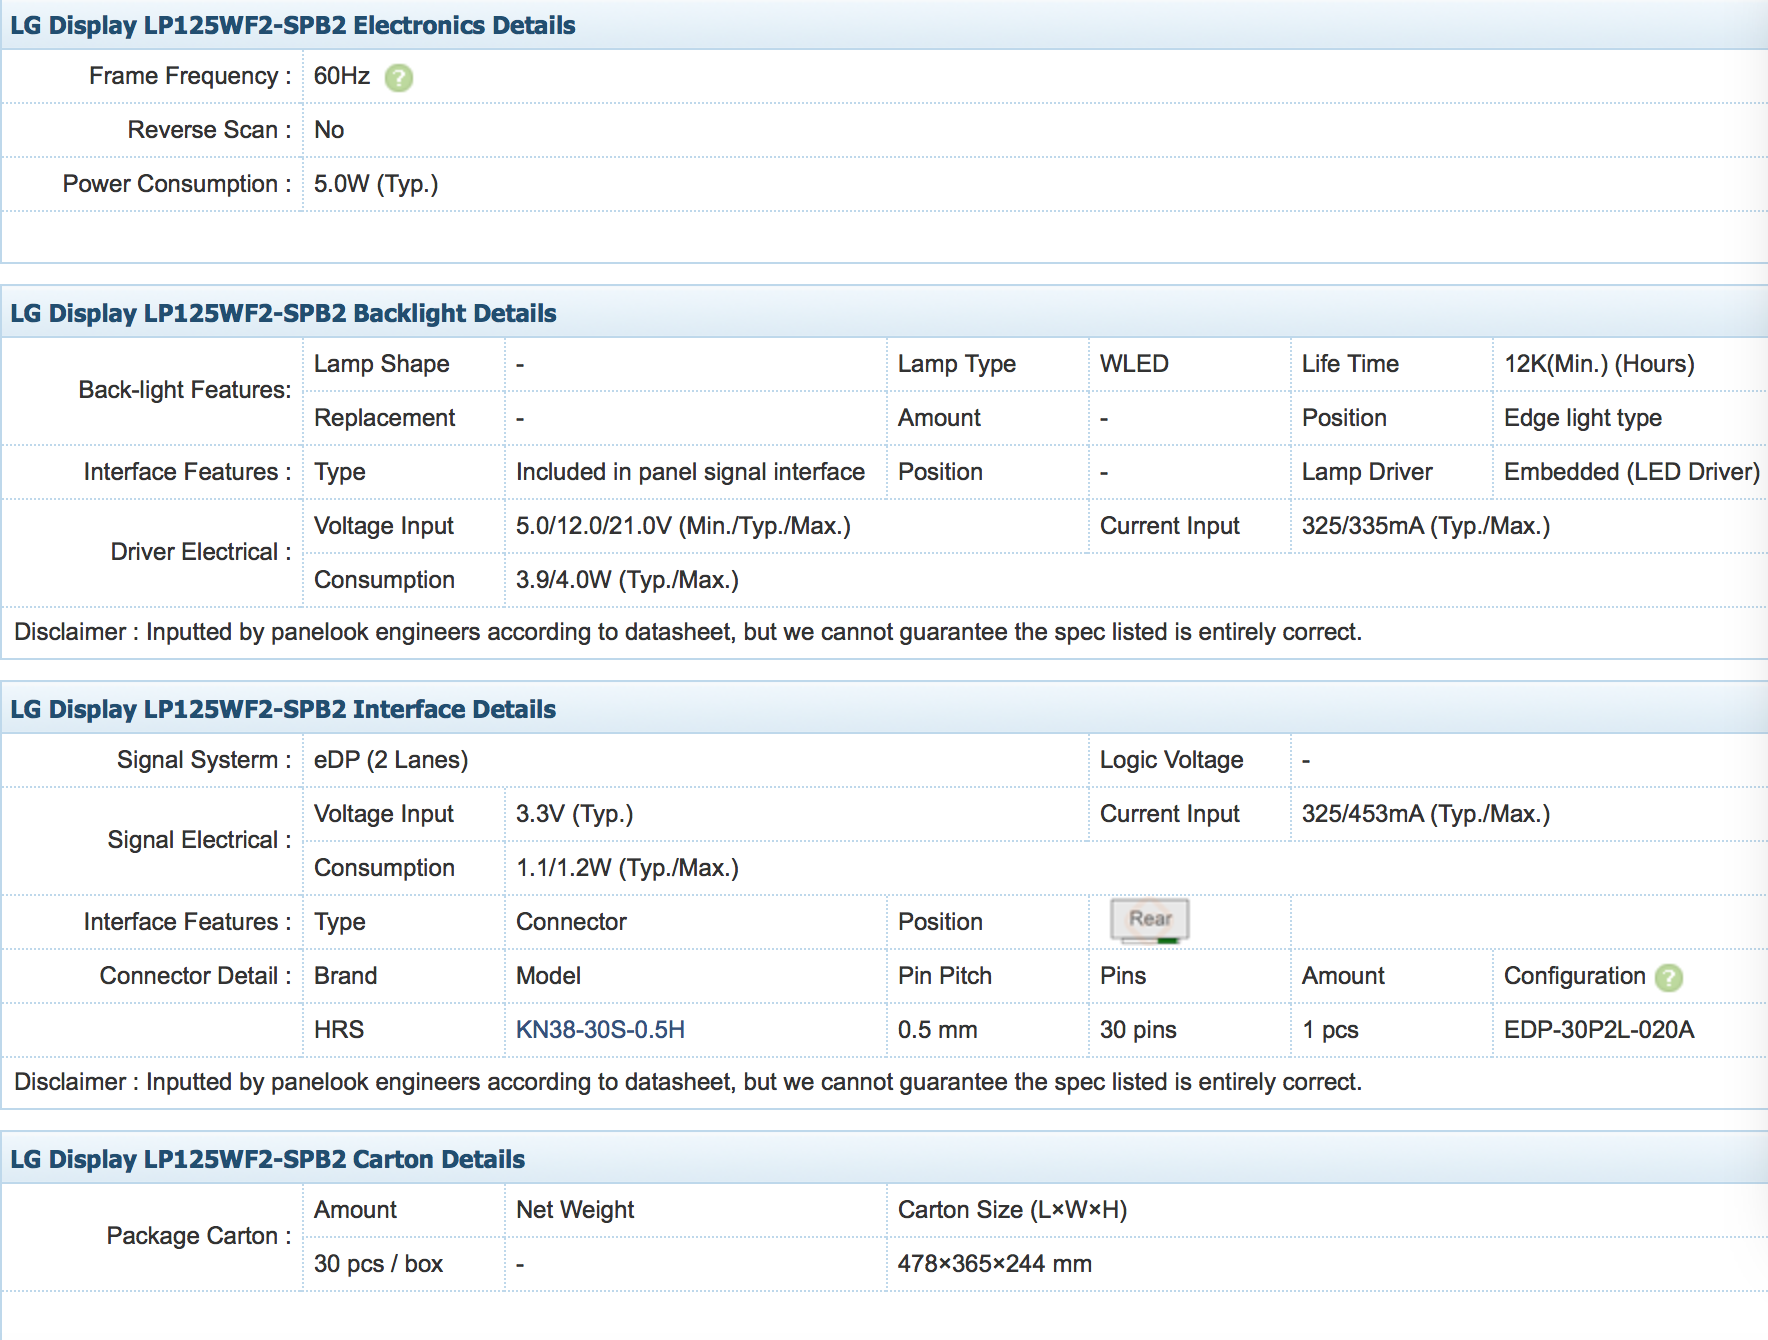
Task: Click the Signal Electrical label
Action: (x=199, y=840)
